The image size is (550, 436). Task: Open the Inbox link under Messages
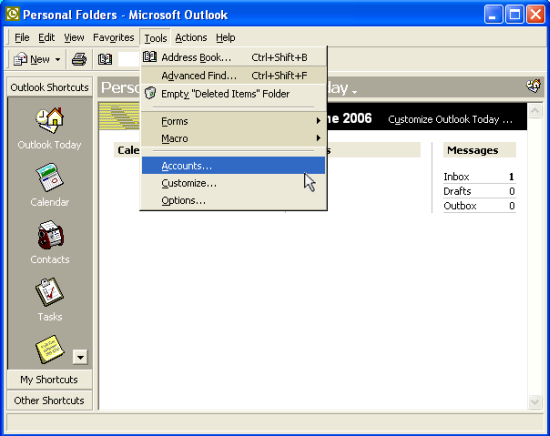pyautogui.click(x=456, y=176)
